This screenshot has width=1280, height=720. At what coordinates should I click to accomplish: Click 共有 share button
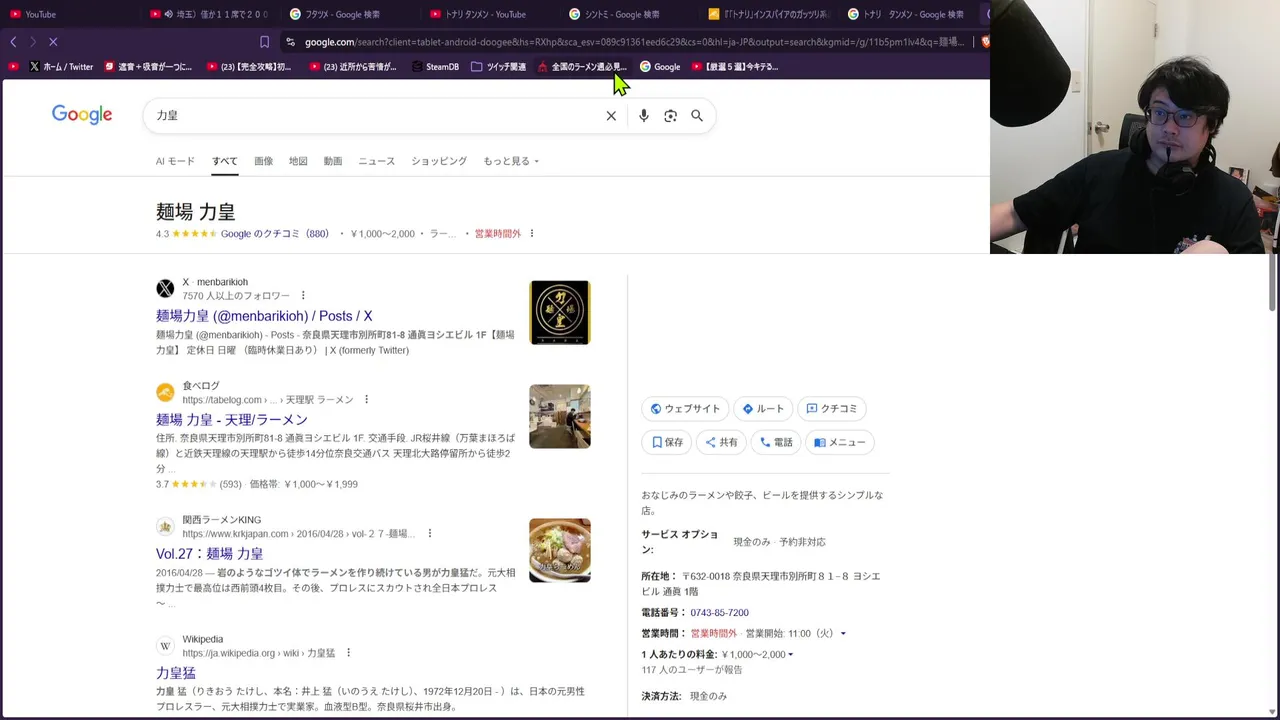721,442
